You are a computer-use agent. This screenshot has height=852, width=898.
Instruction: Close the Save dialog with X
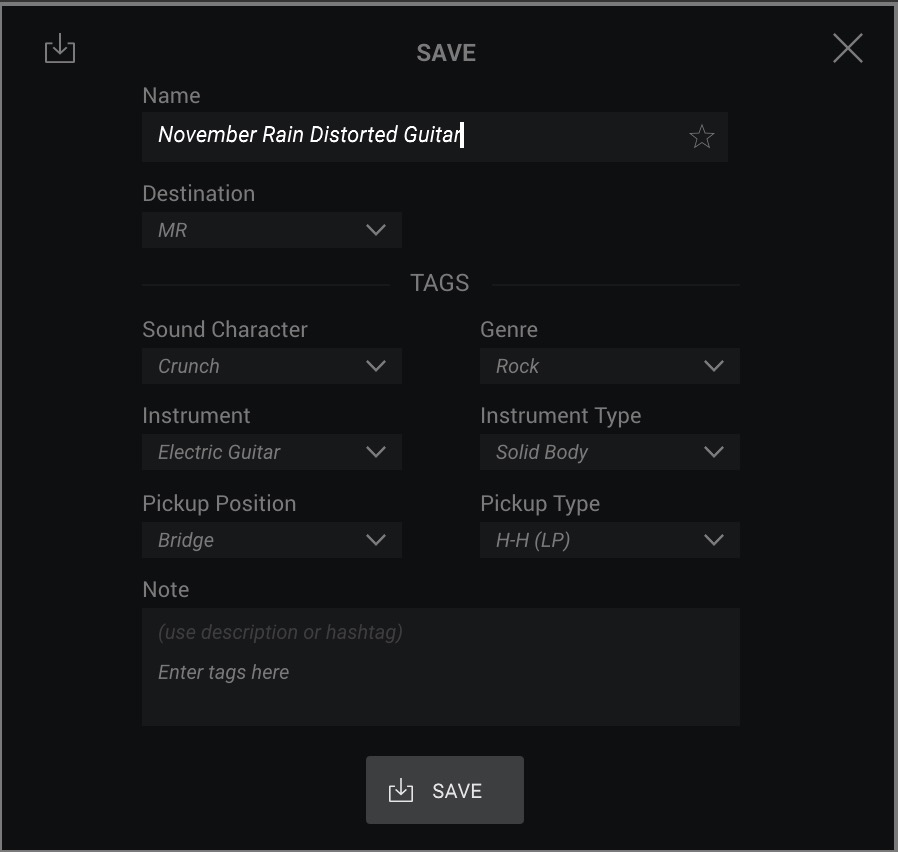[x=848, y=48]
